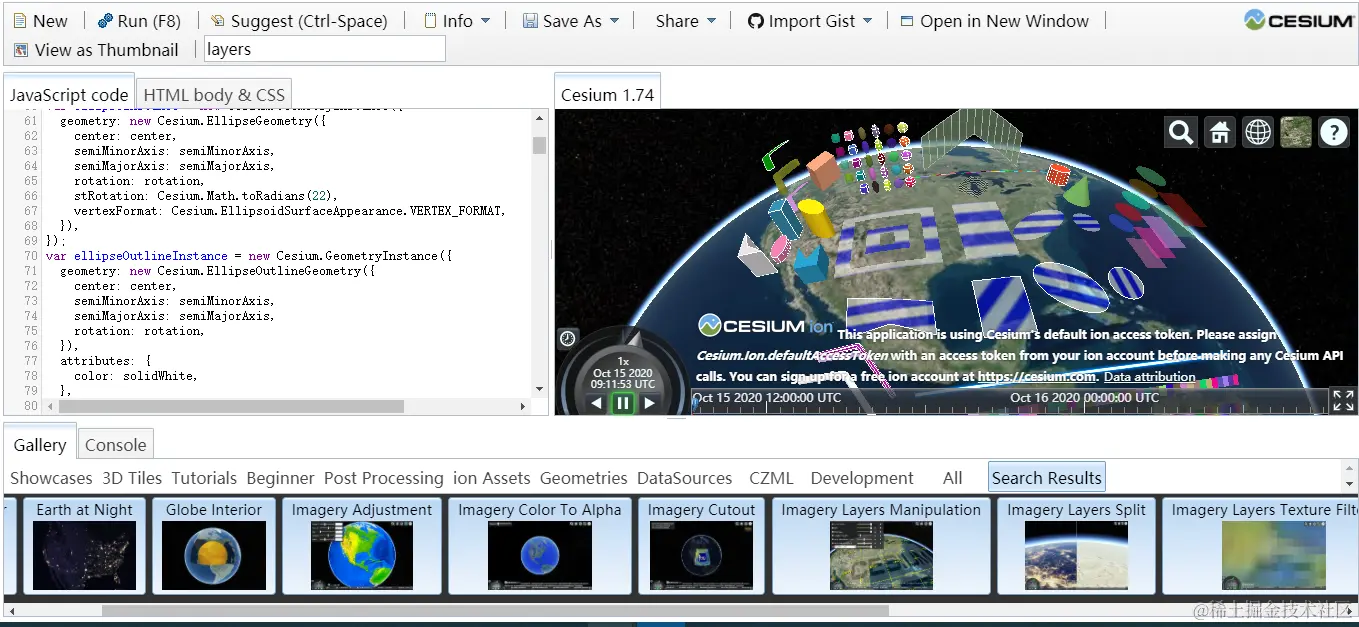Image resolution: width=1359 pixels, height=627 pixels.
Task: Click View as Thumbnail
Action: [96, 50]
